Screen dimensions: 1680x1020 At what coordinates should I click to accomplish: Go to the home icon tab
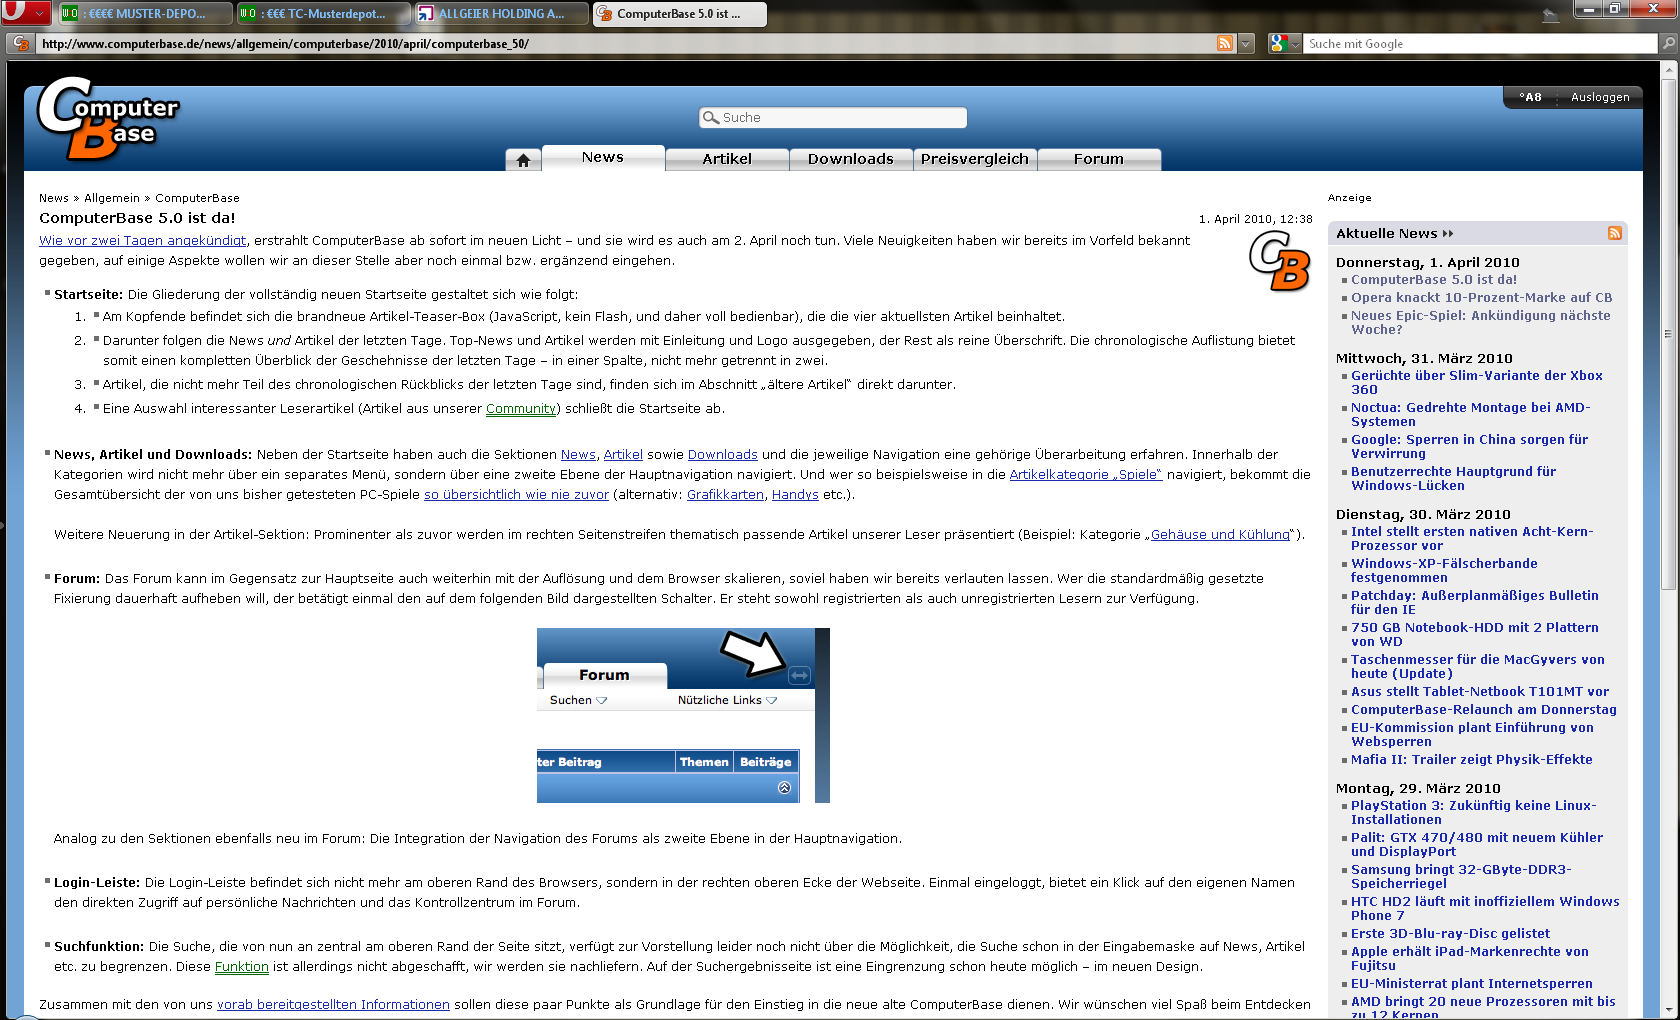pos(523,160)
